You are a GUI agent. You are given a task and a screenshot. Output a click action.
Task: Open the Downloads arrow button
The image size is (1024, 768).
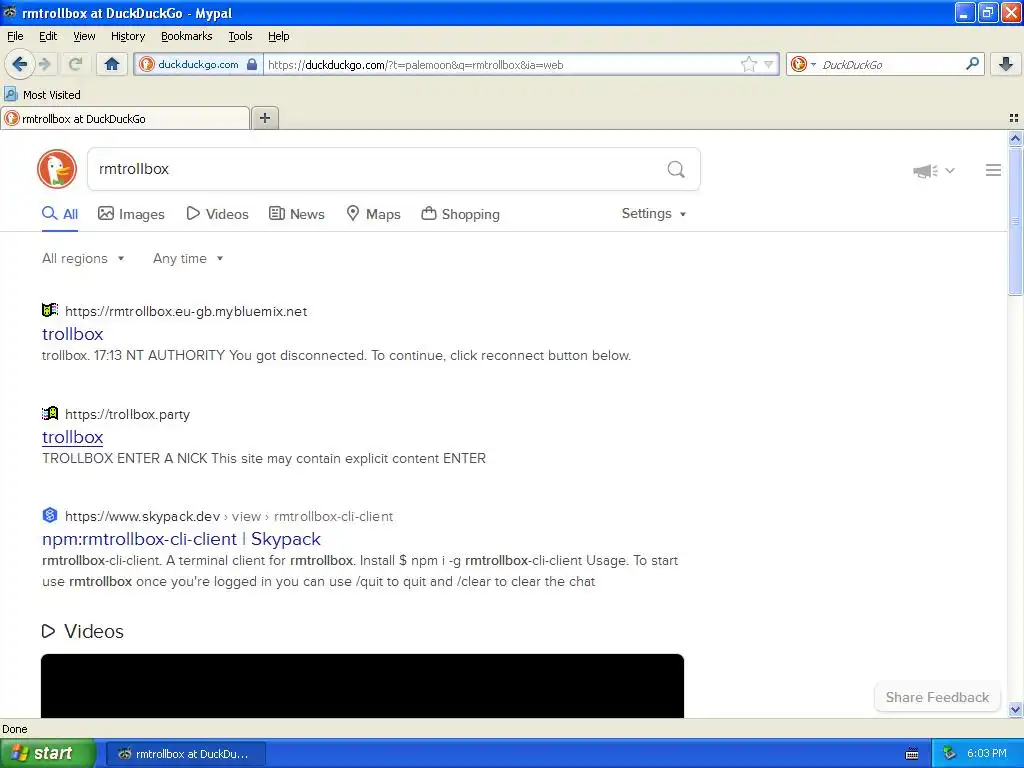(x=1006, y=64)
